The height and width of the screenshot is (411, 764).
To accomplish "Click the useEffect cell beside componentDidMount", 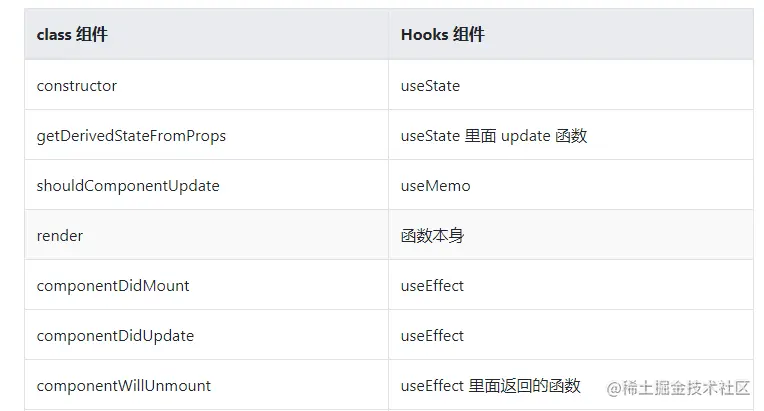I will click(432, 286).
